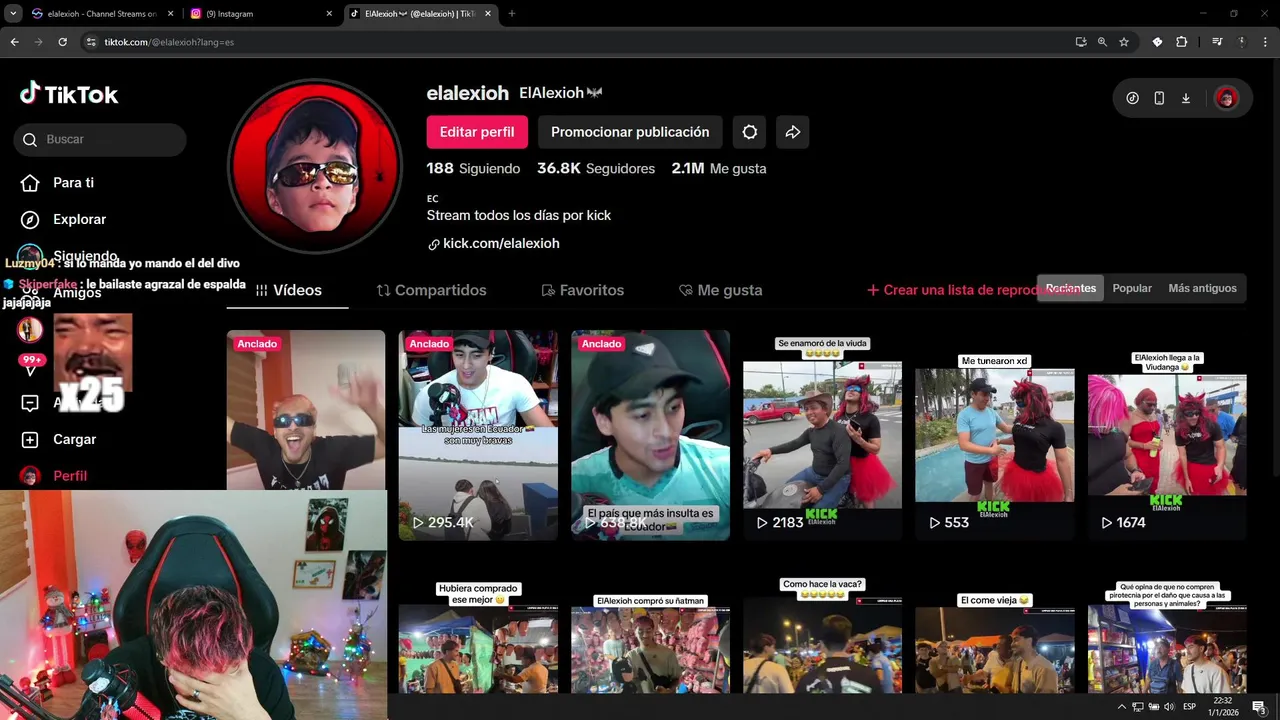
Task: Open Chrome profile avatar in toolbar
Action: coord(1242,42)
